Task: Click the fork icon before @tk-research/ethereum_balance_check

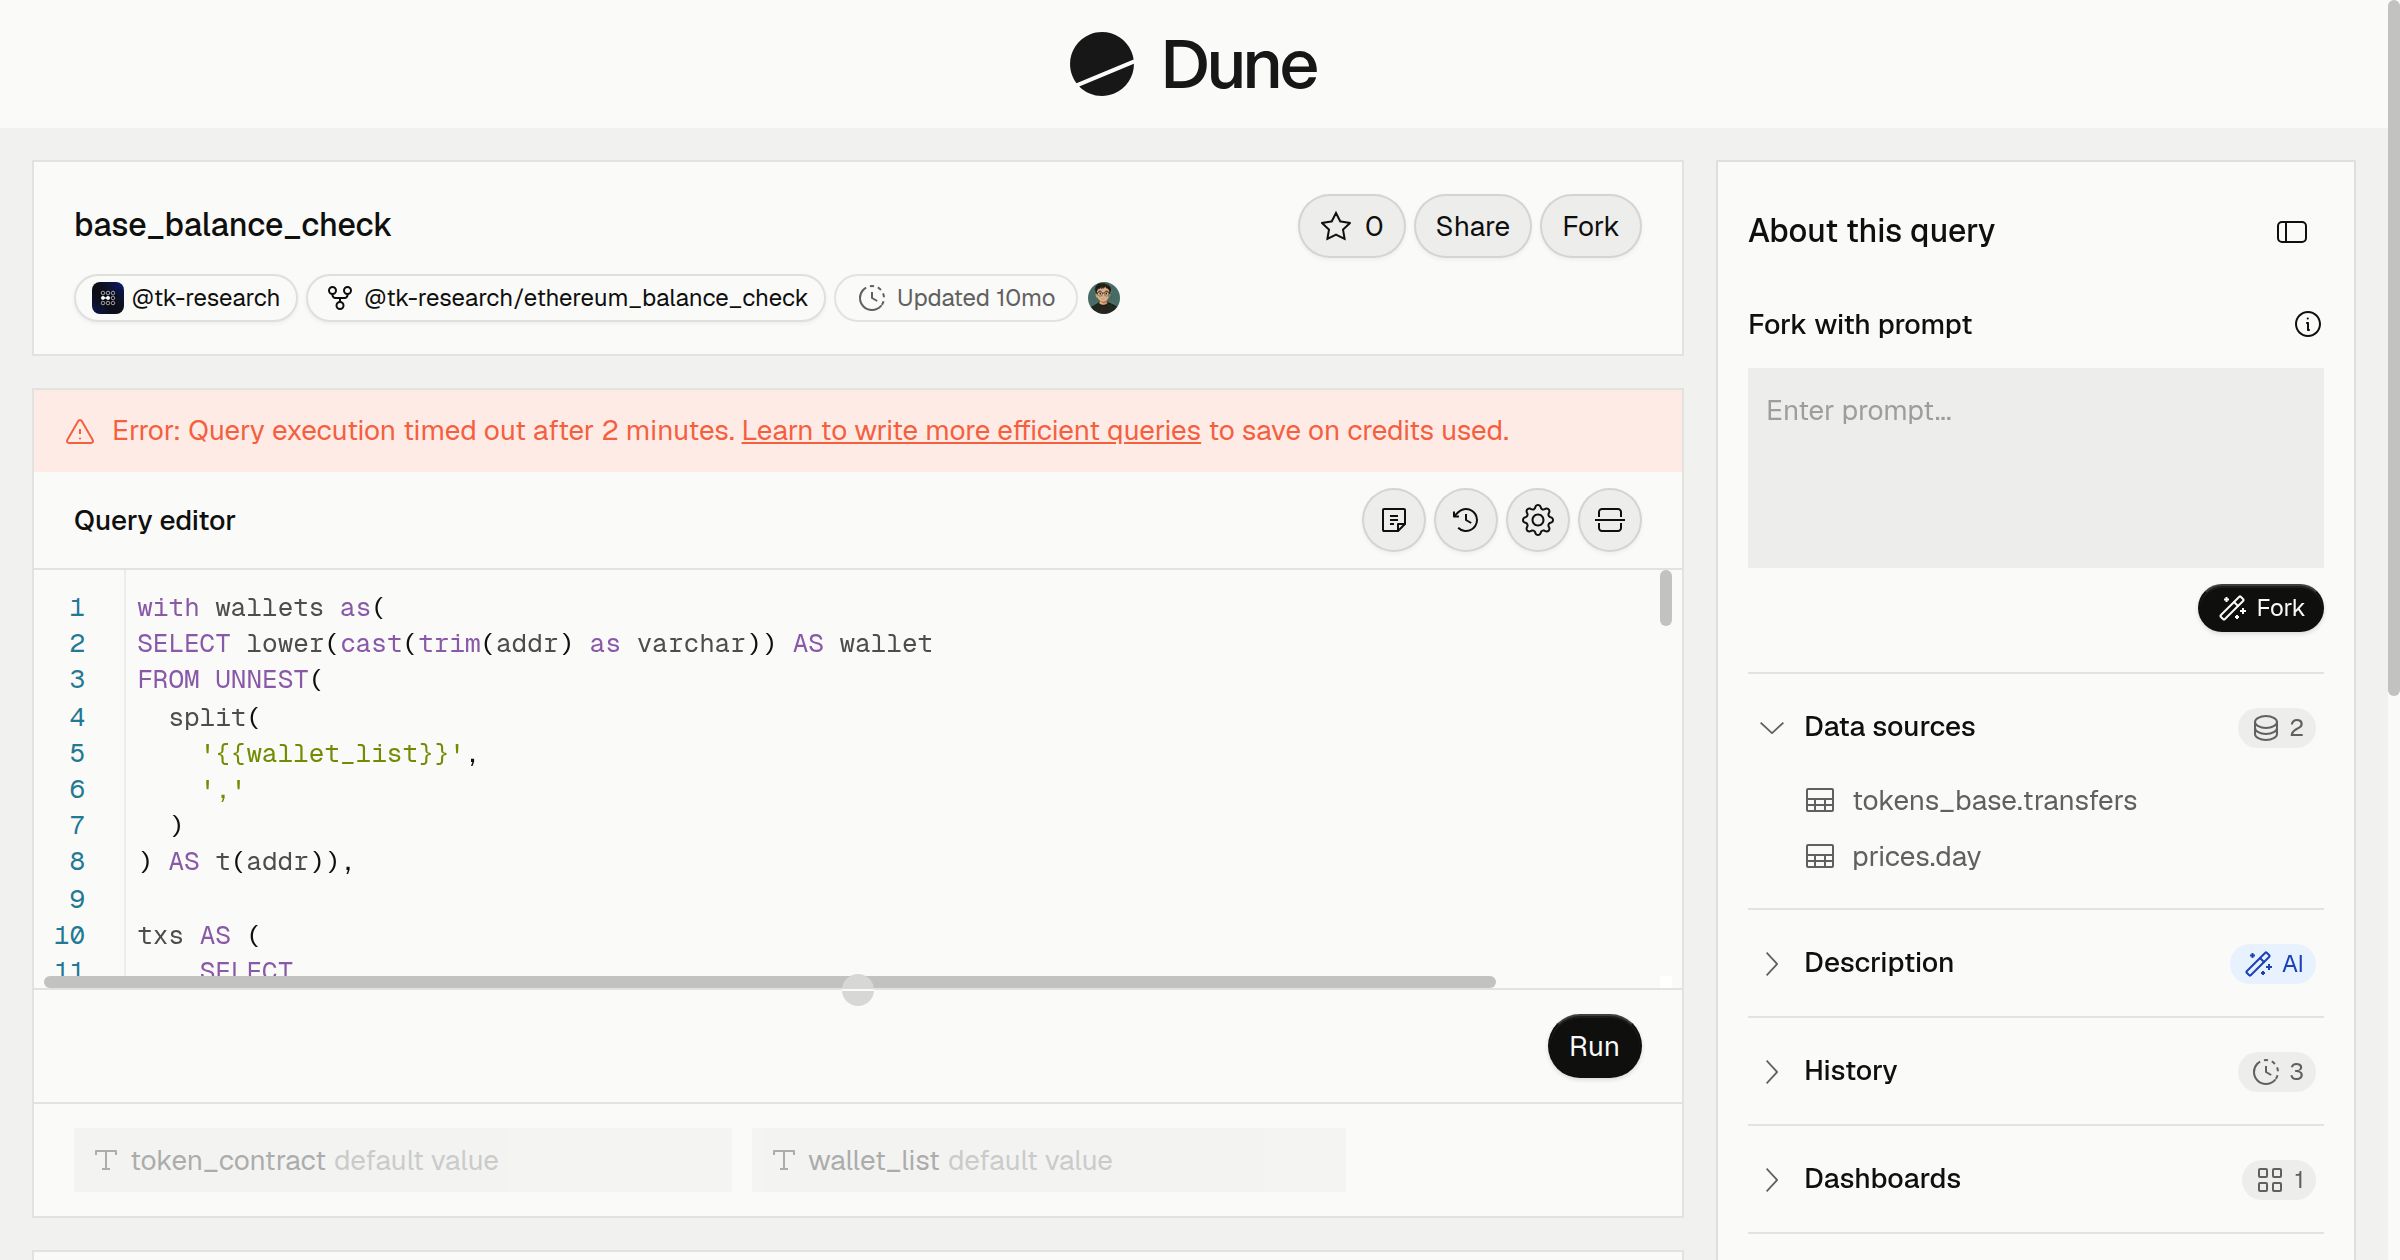Action: (340, 298)
